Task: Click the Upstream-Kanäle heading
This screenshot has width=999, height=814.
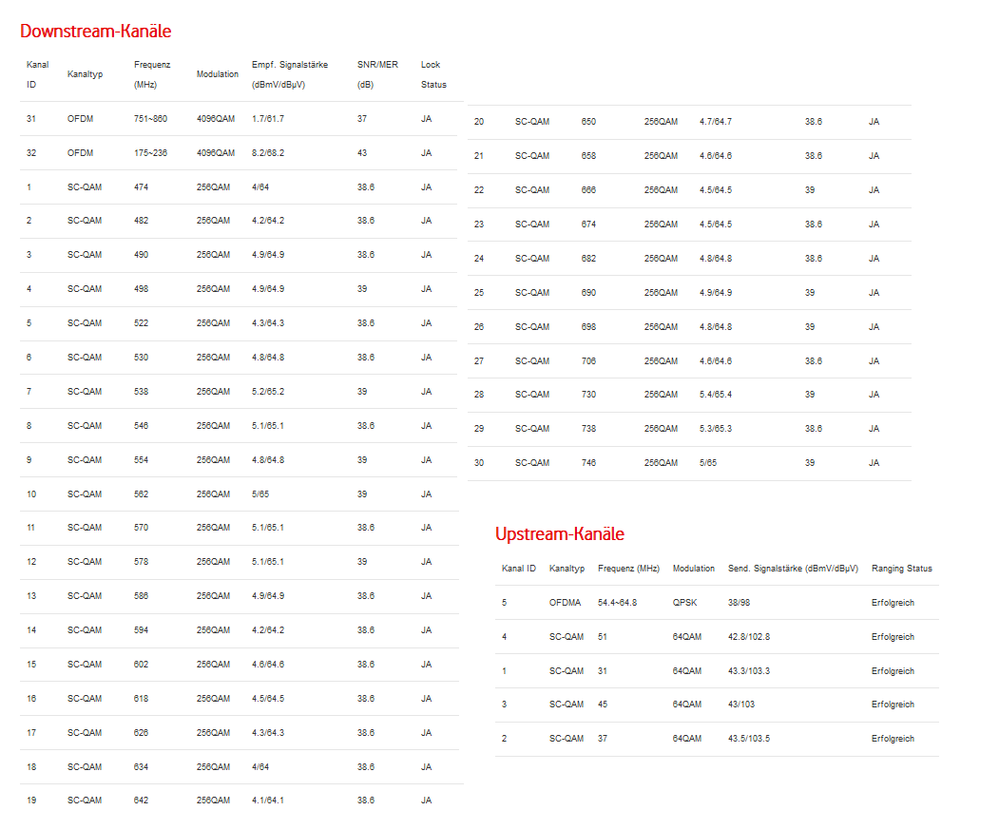Action: (559, 534)
